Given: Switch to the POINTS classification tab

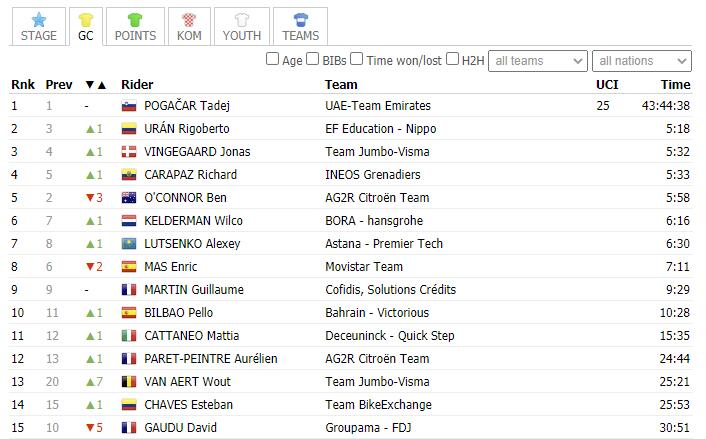Looking at the screenshot, I should tap(135, 27).
